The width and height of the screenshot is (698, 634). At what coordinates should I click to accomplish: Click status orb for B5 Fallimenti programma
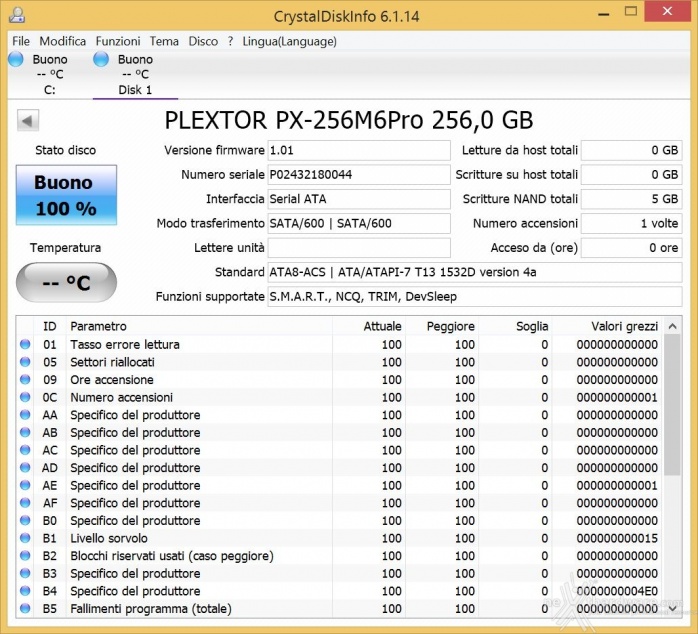25,608
